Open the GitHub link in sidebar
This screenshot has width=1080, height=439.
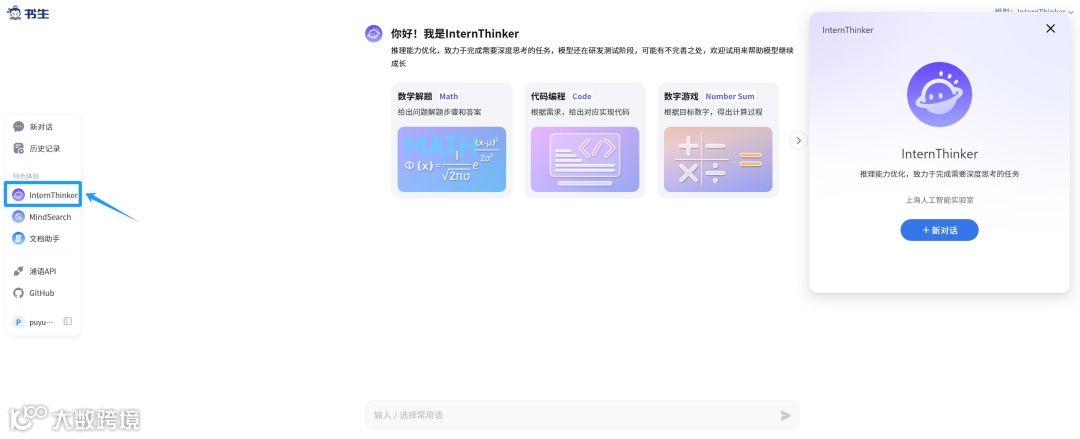coord(34,293)
